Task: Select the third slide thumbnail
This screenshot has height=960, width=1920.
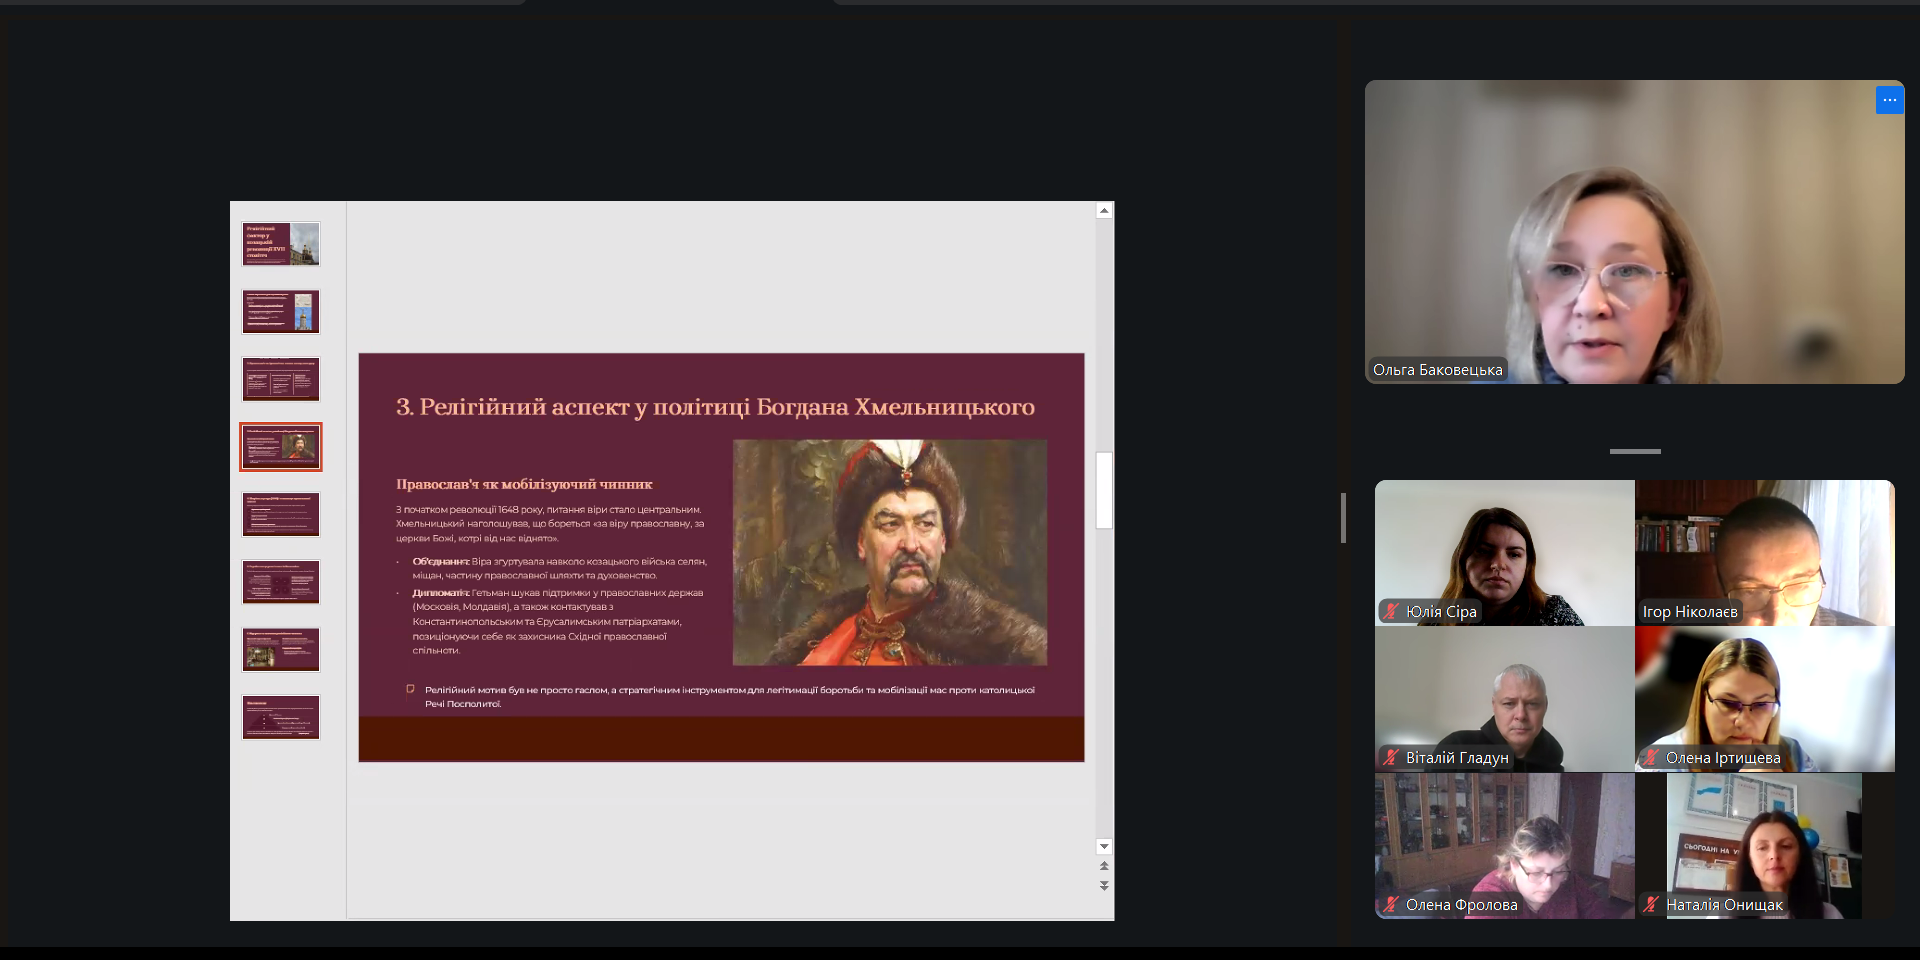Action: [281, 379]
